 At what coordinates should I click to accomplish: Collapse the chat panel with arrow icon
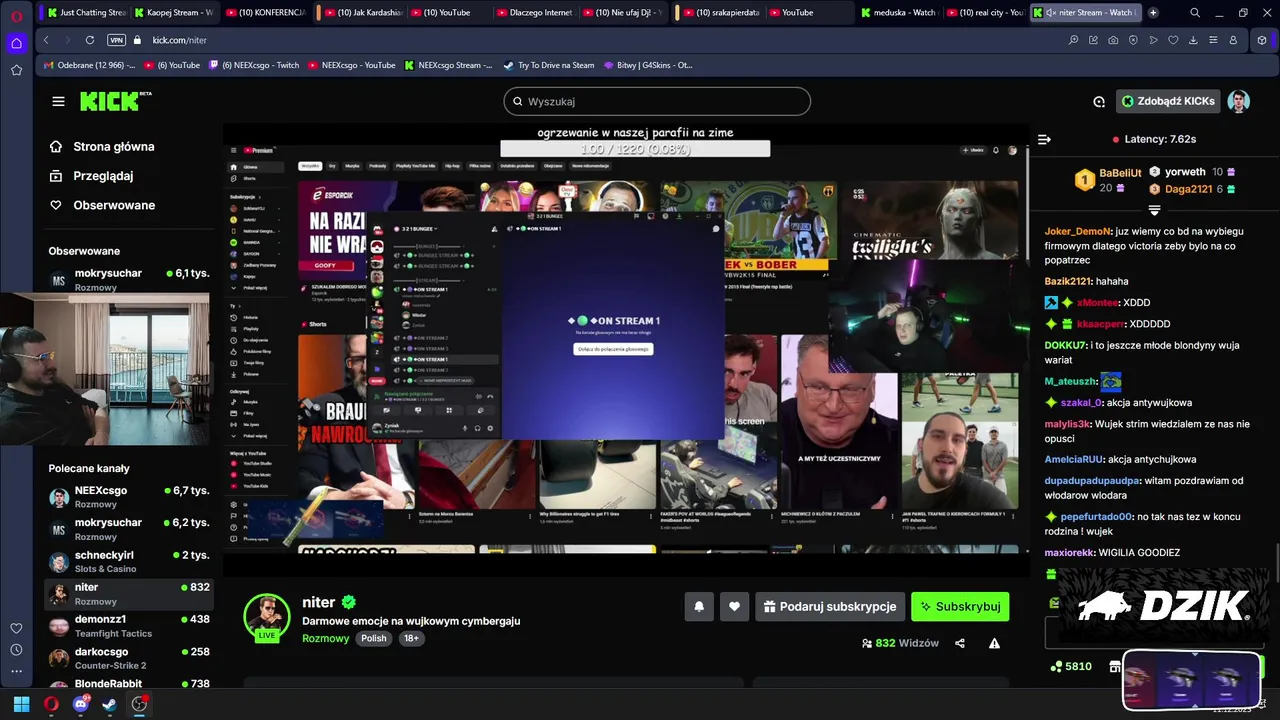pyautogui.click(x=1044, y=139)
